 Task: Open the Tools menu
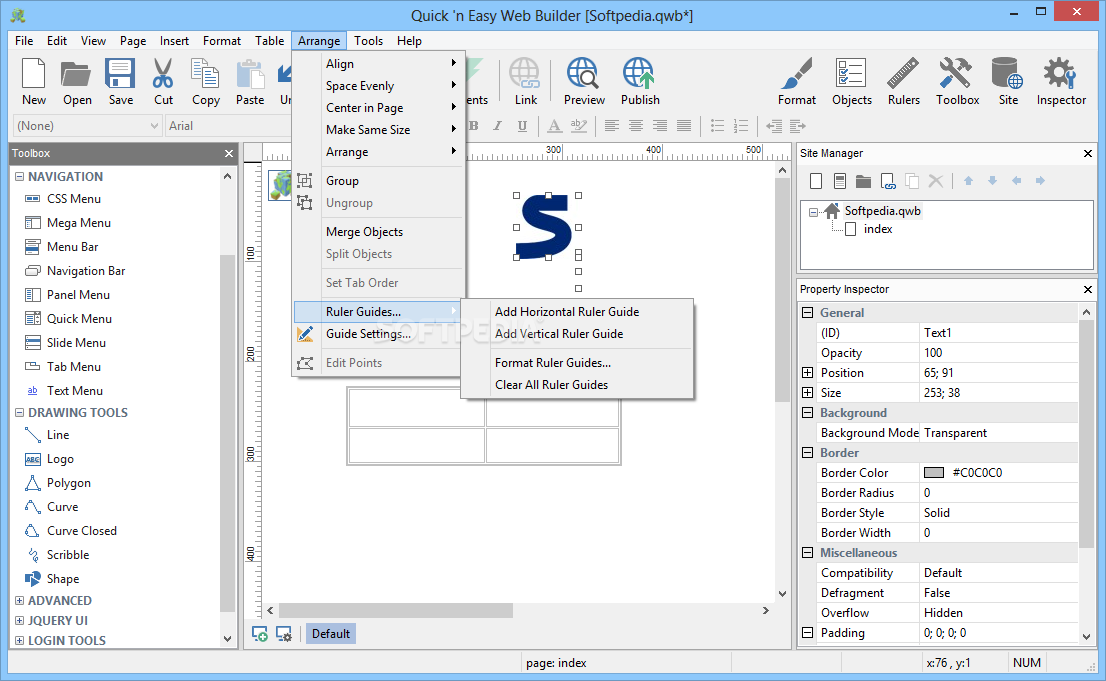coord(368,41)
